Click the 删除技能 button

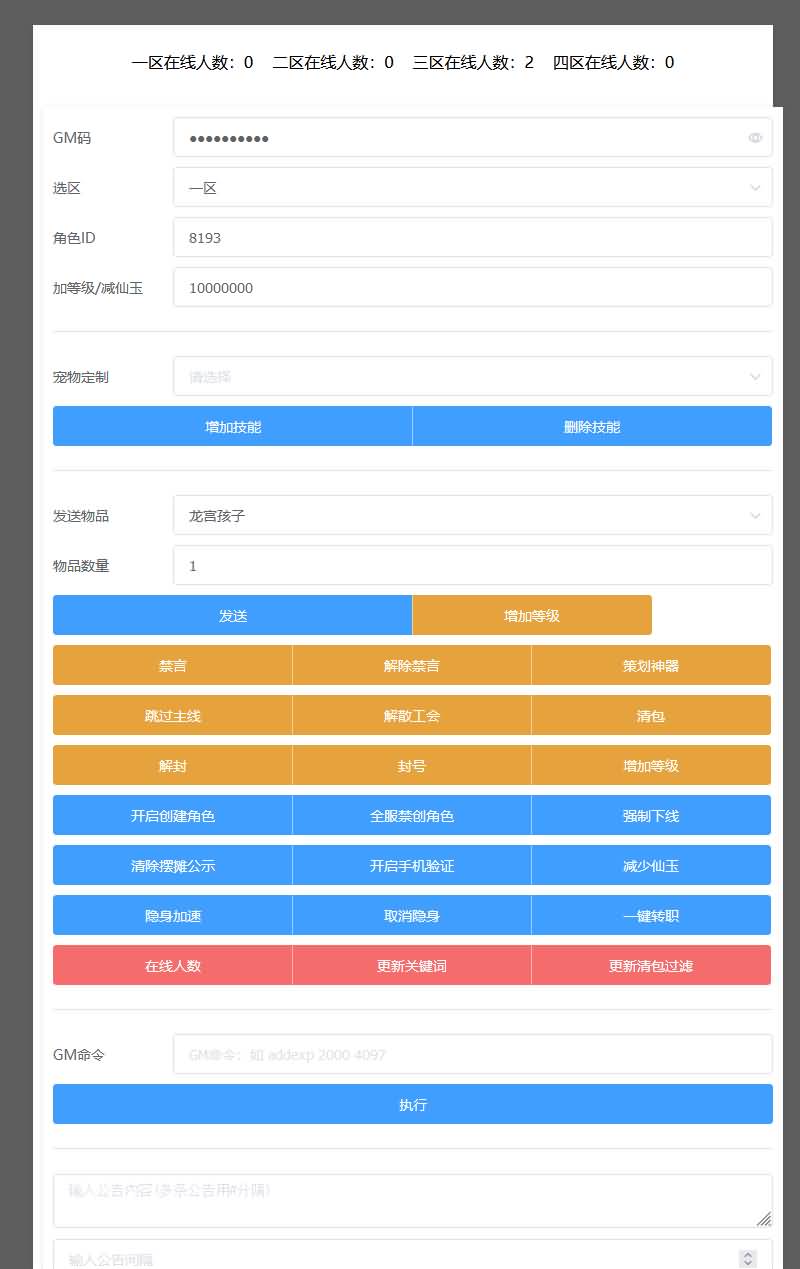coord(592,427)
